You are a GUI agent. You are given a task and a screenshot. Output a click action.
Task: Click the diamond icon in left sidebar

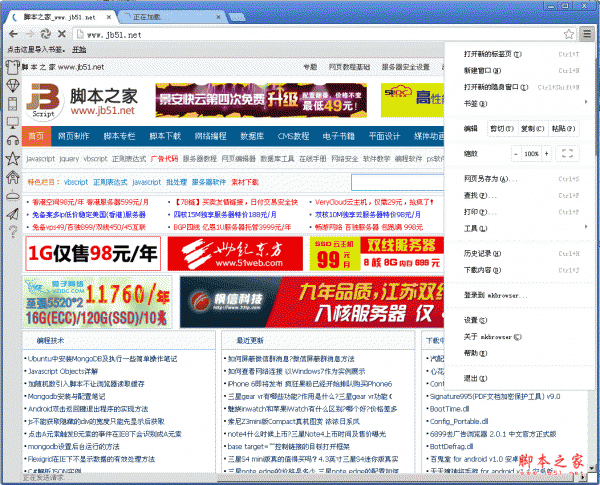coord(13,85)
